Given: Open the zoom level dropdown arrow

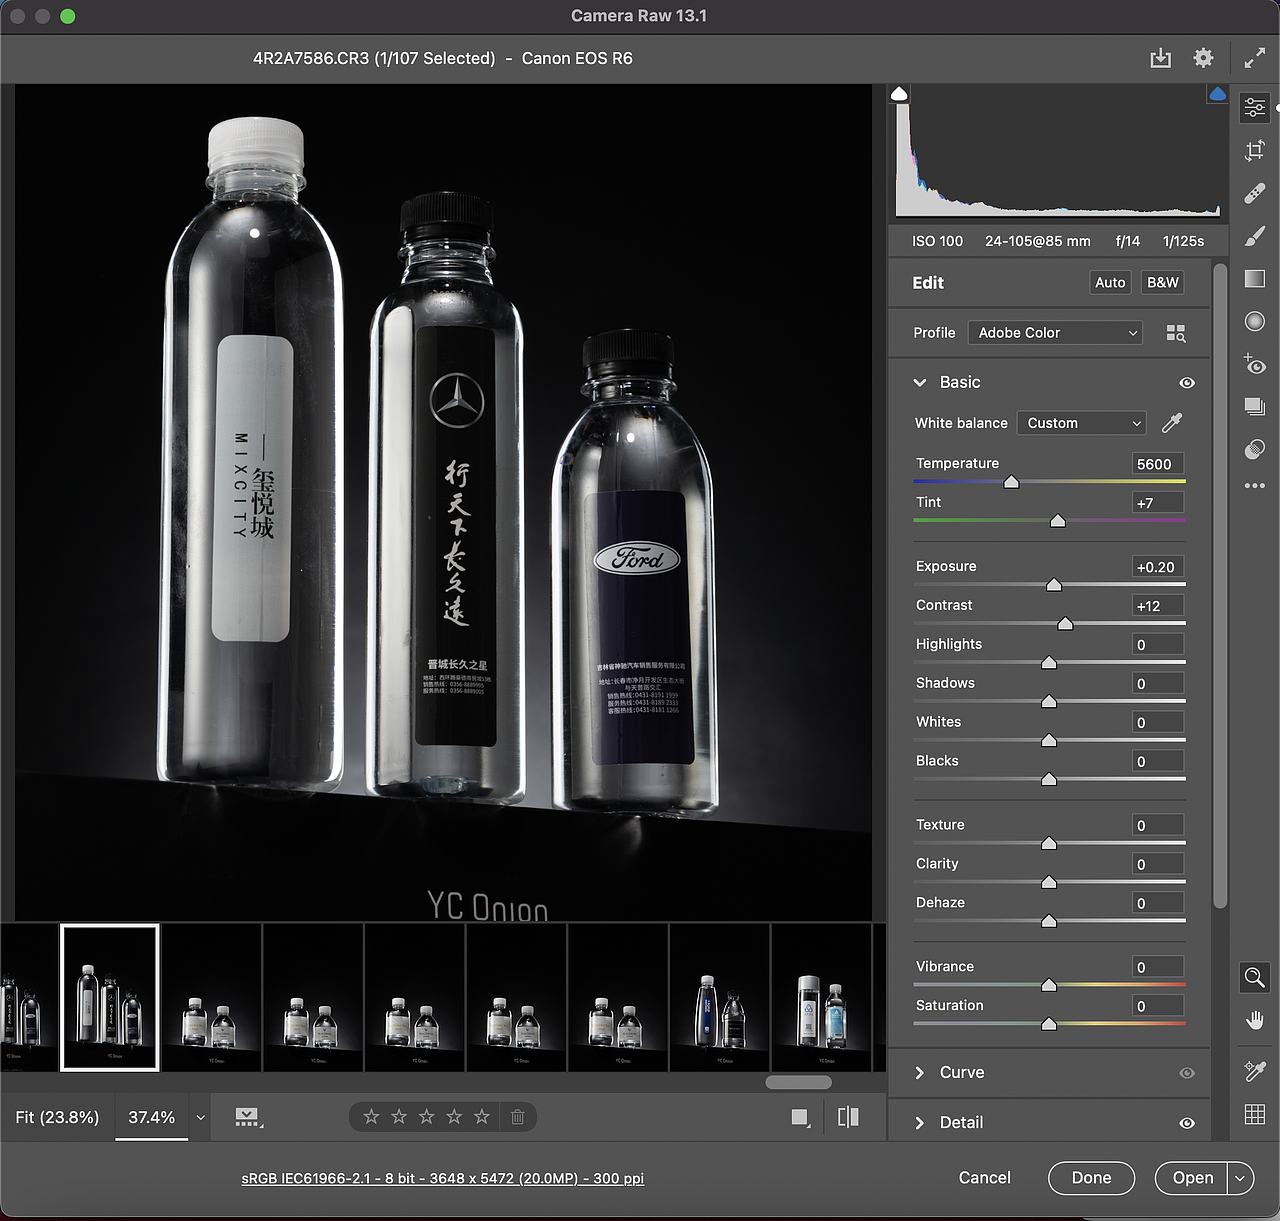Looking at the screenshot, I should [200, 1118].
